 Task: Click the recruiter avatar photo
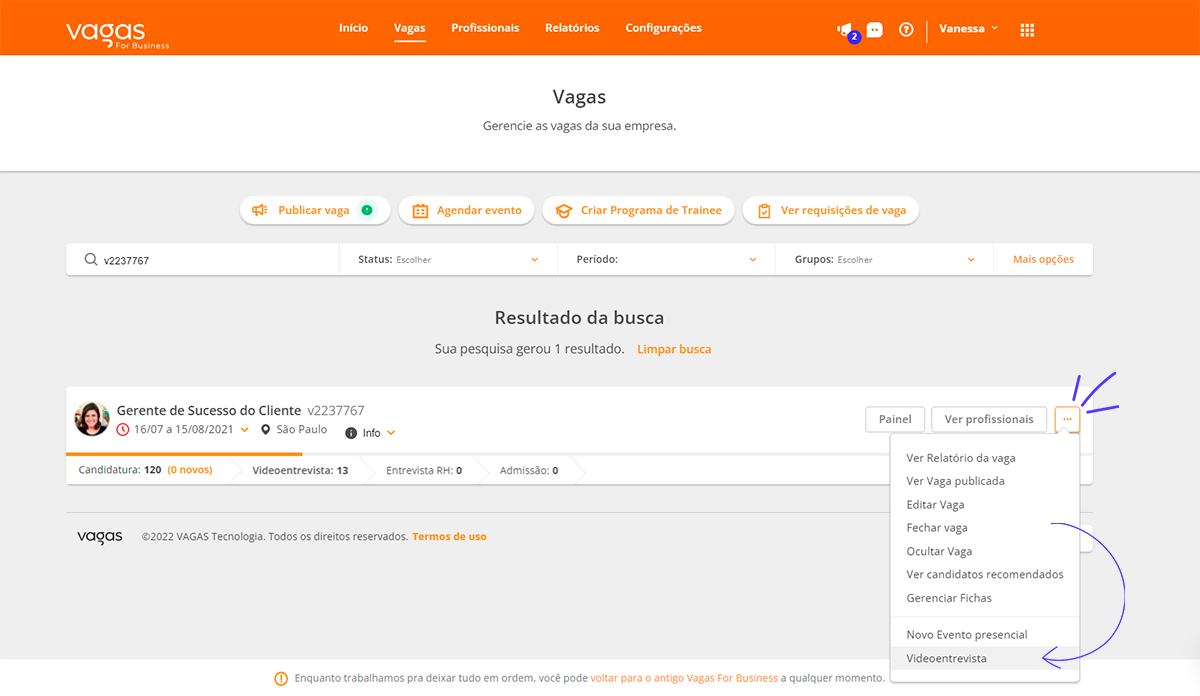pos(92,419)
